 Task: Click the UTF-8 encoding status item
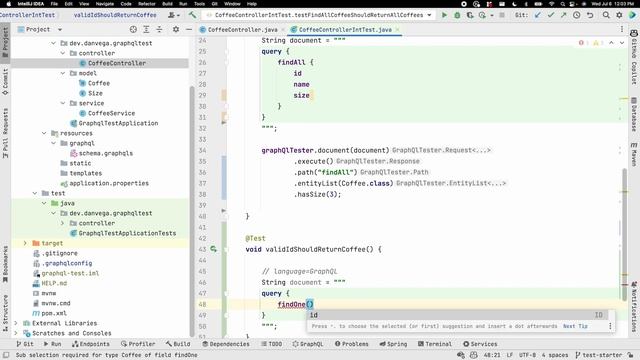click(x=528, y=355)
